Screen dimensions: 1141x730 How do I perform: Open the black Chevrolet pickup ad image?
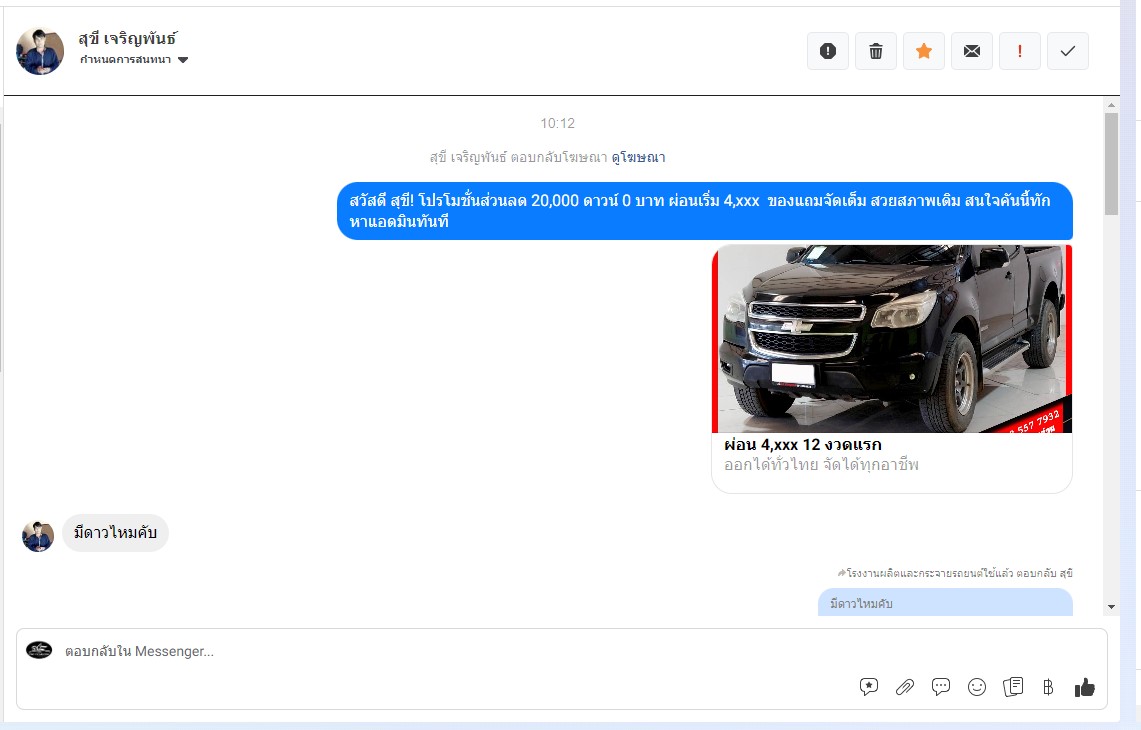click(891, 339)
